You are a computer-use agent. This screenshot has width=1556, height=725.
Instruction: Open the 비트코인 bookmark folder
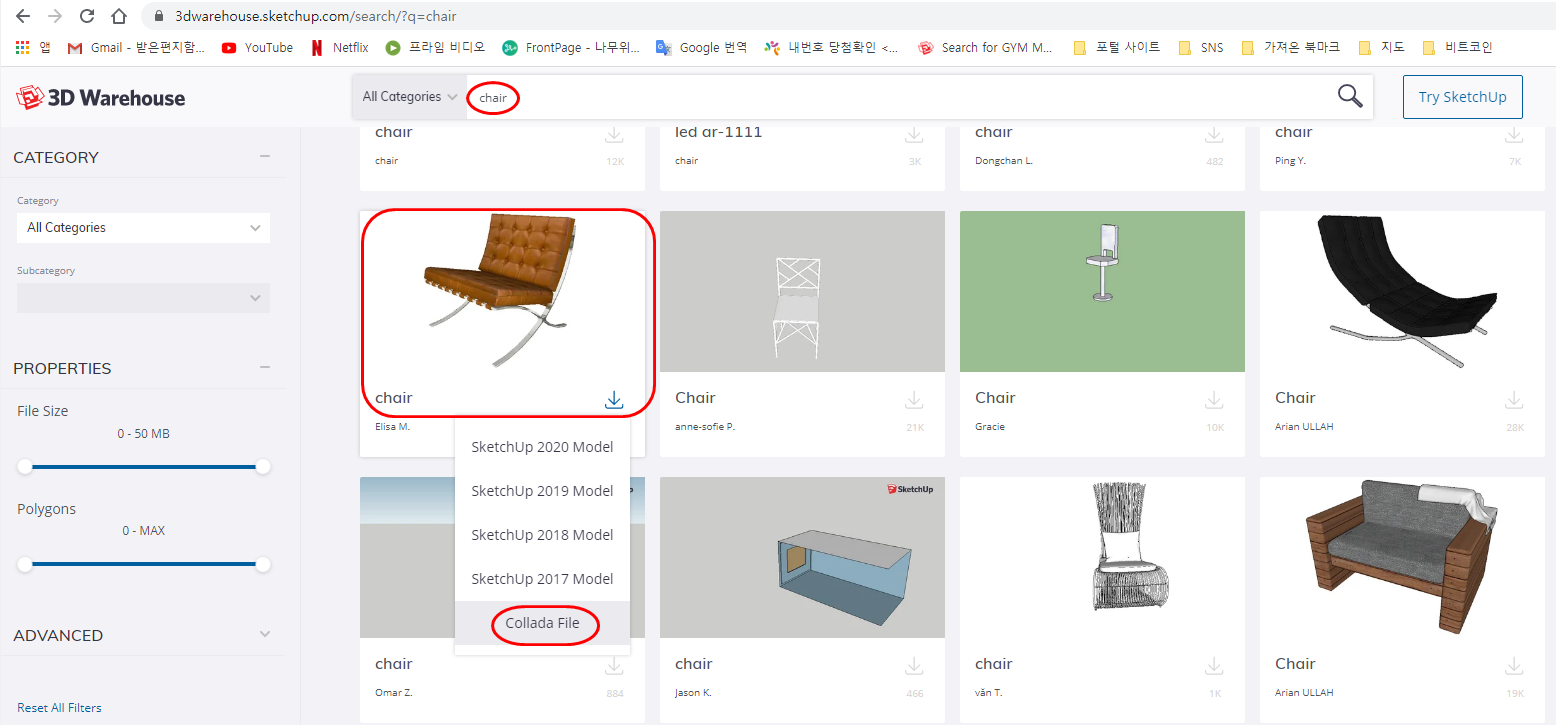pos(1457,47)
